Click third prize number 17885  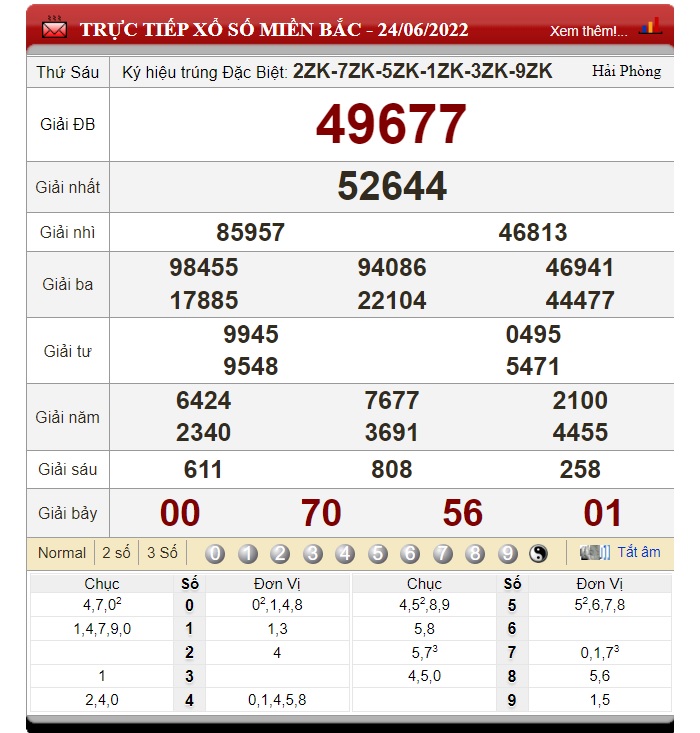tap(203, 300)
